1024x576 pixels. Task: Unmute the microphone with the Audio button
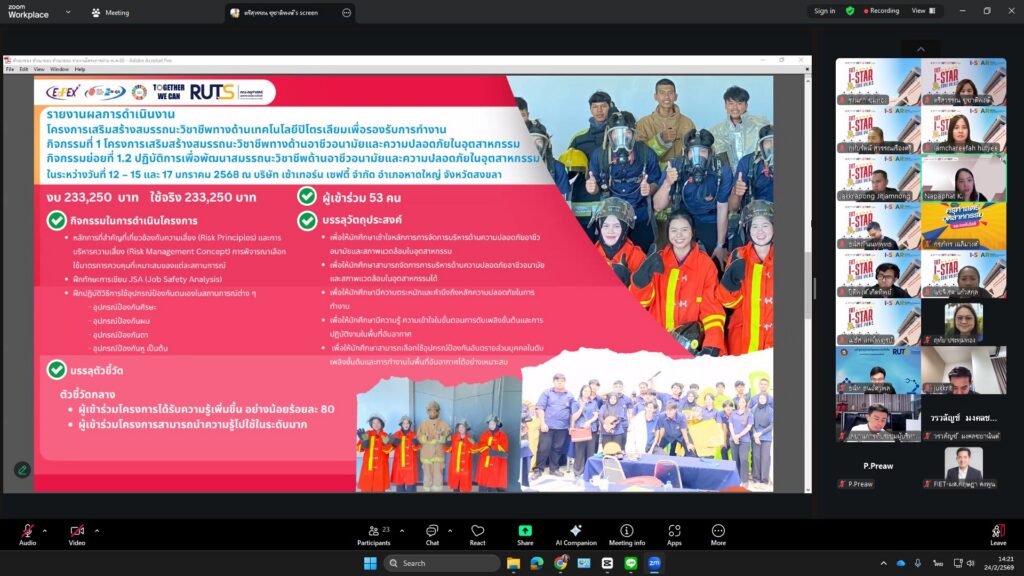(27, 532)
